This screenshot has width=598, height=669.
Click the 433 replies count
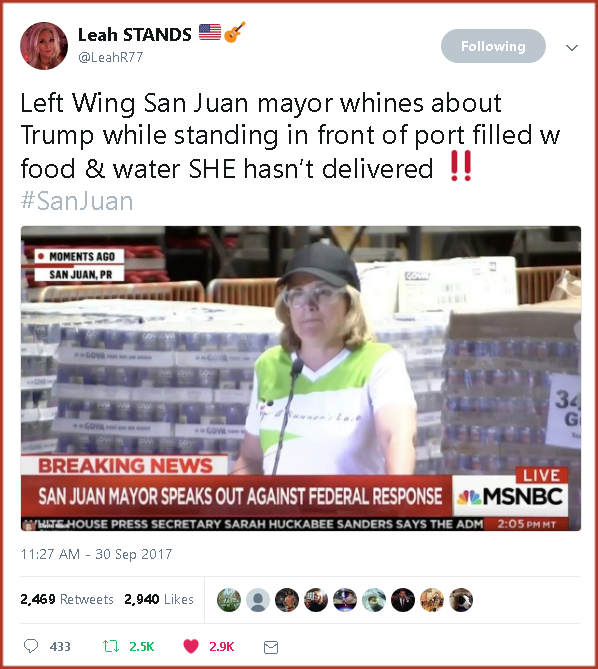(x=60, y=647)
